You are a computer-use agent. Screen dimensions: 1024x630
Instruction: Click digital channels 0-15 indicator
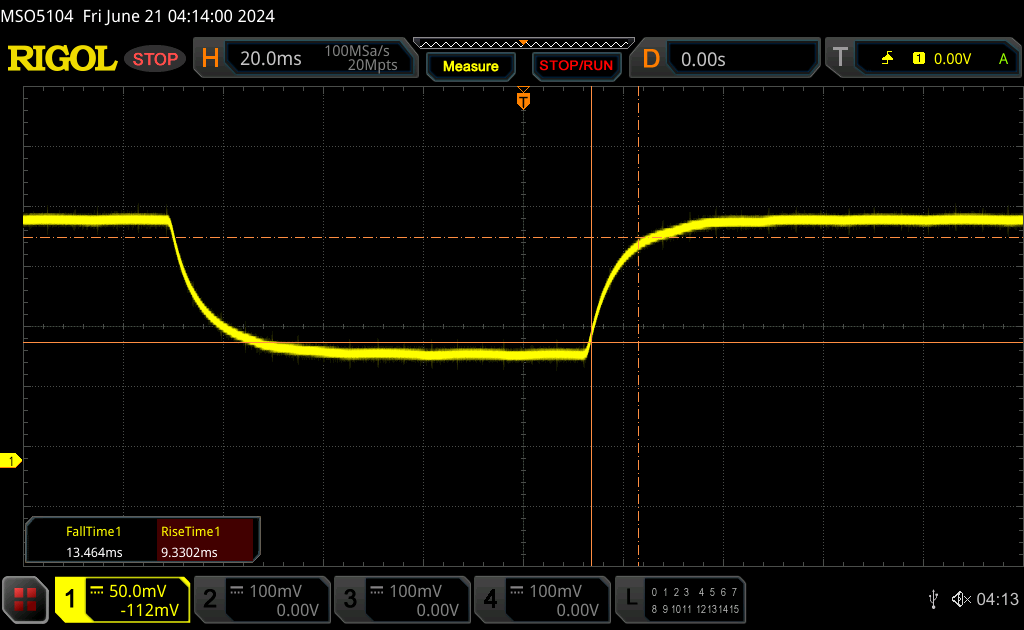[695, 601]
